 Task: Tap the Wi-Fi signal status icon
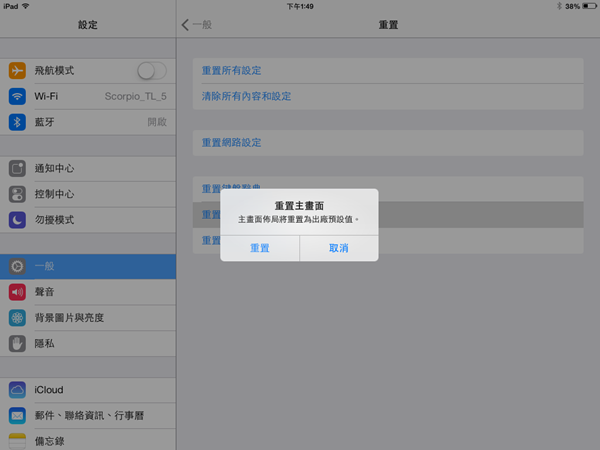pos(26,6)
